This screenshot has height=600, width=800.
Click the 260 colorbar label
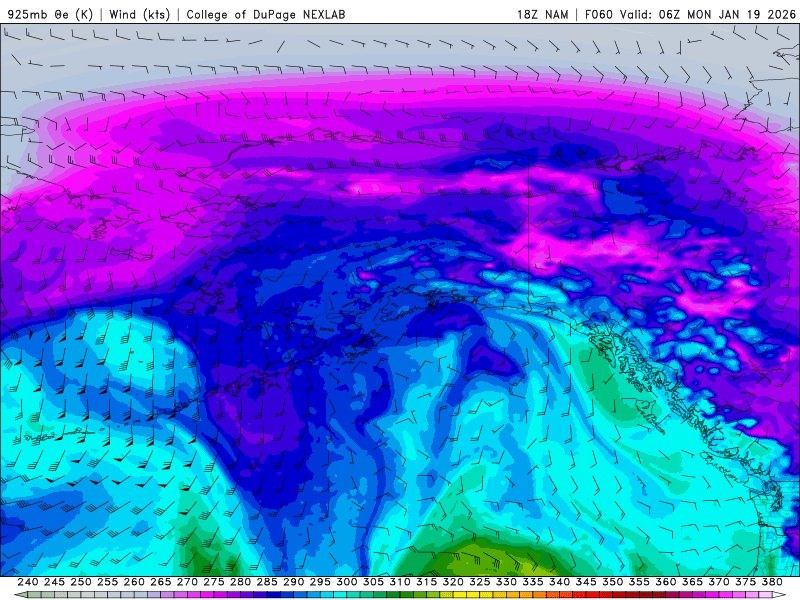tap(134, 582)
